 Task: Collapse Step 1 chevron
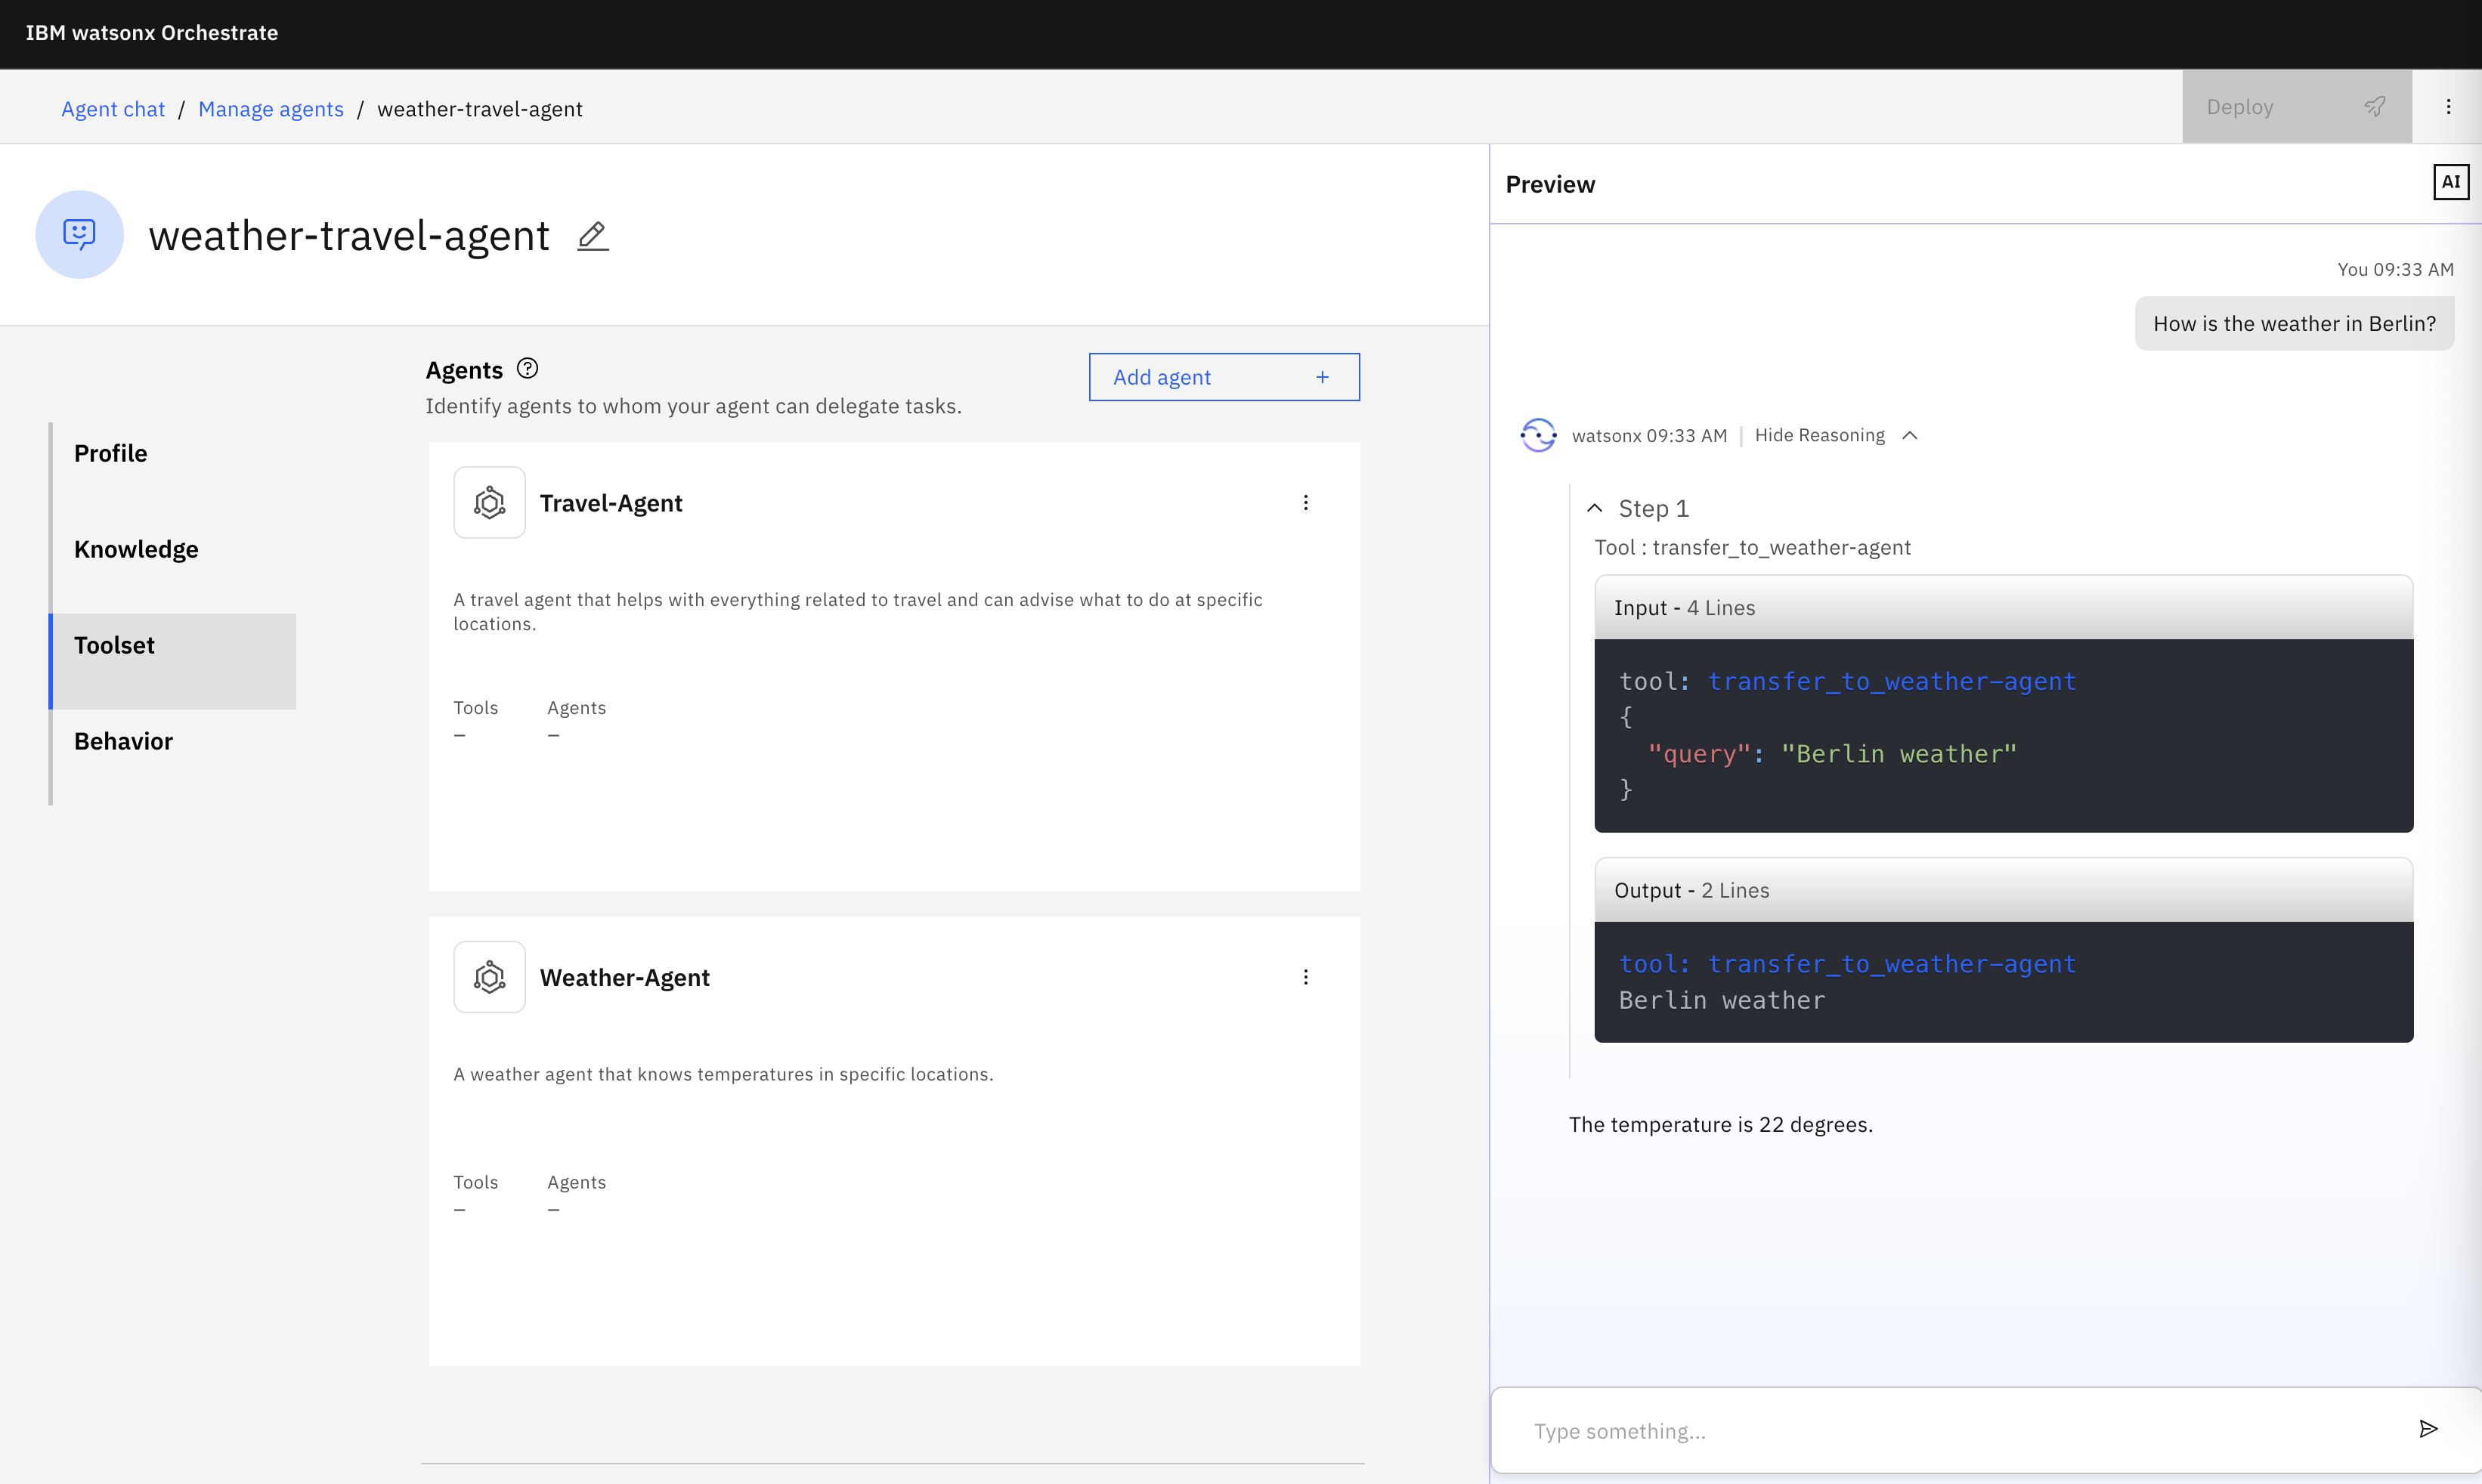[x=1594, y=508]
